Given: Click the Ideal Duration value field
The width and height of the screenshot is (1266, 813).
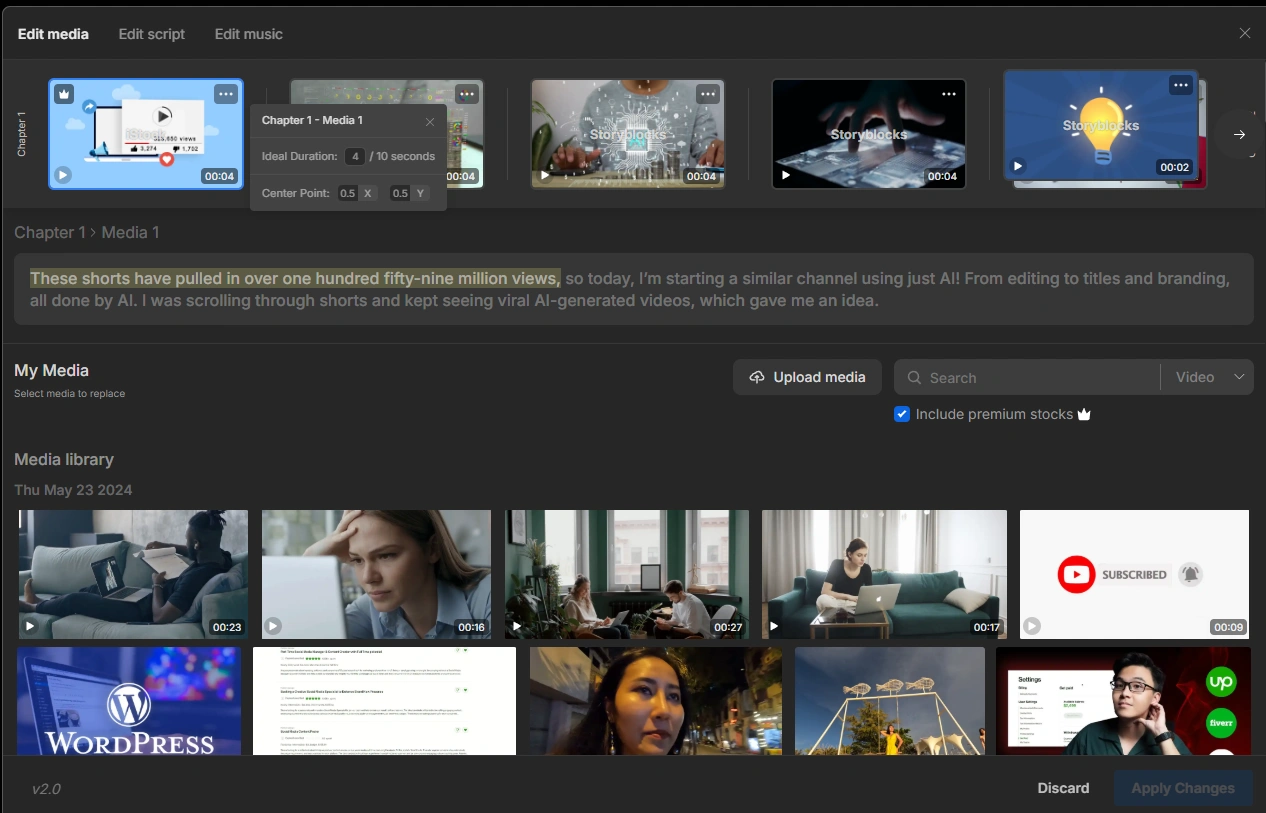Looking at the screenshot, I should point(354,156).
